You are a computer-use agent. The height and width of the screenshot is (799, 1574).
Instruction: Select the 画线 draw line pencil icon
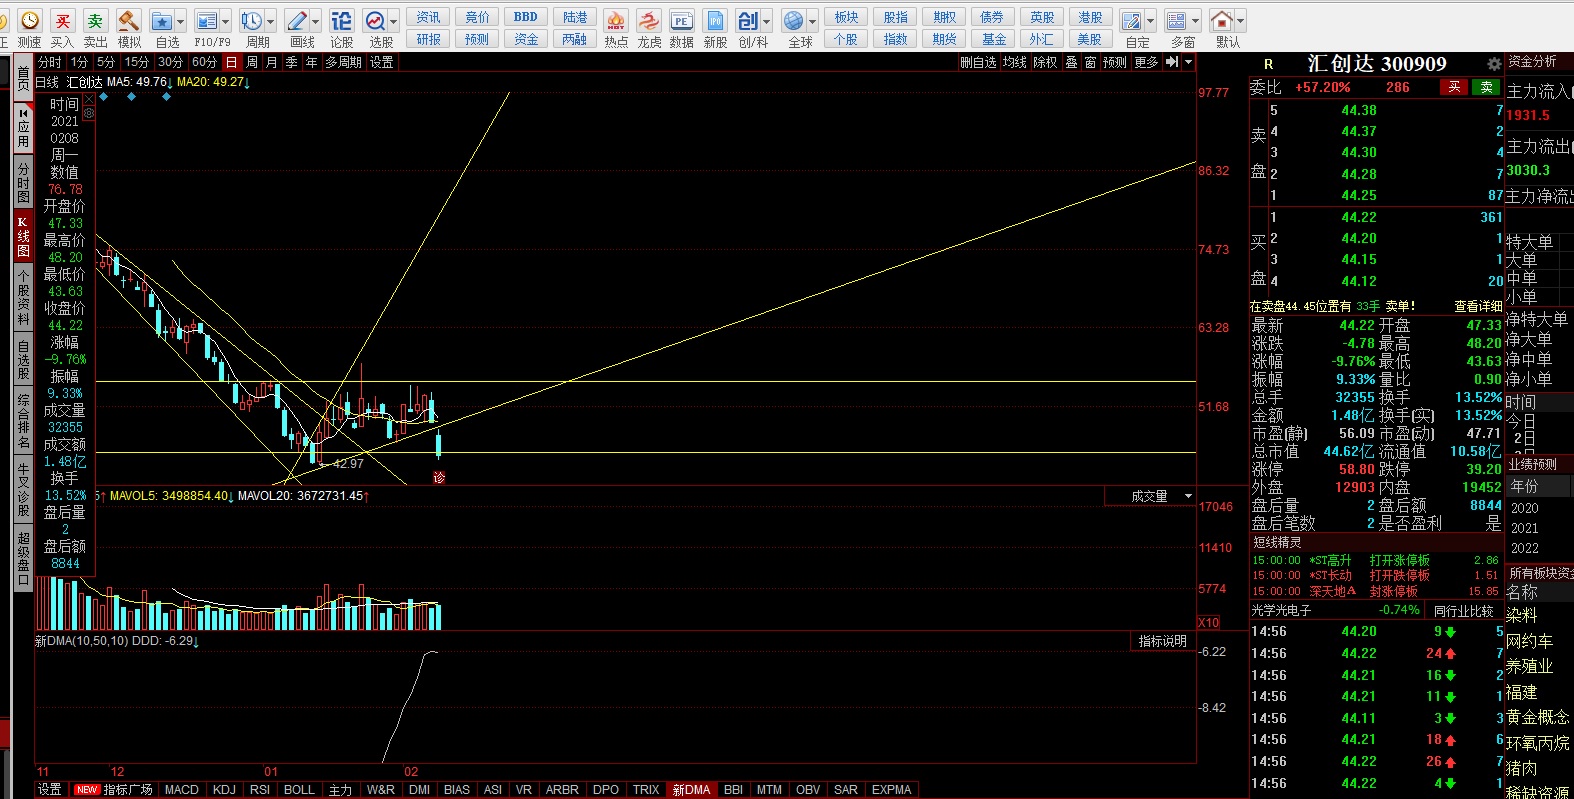pyautogui.click(x=296, y=20)
